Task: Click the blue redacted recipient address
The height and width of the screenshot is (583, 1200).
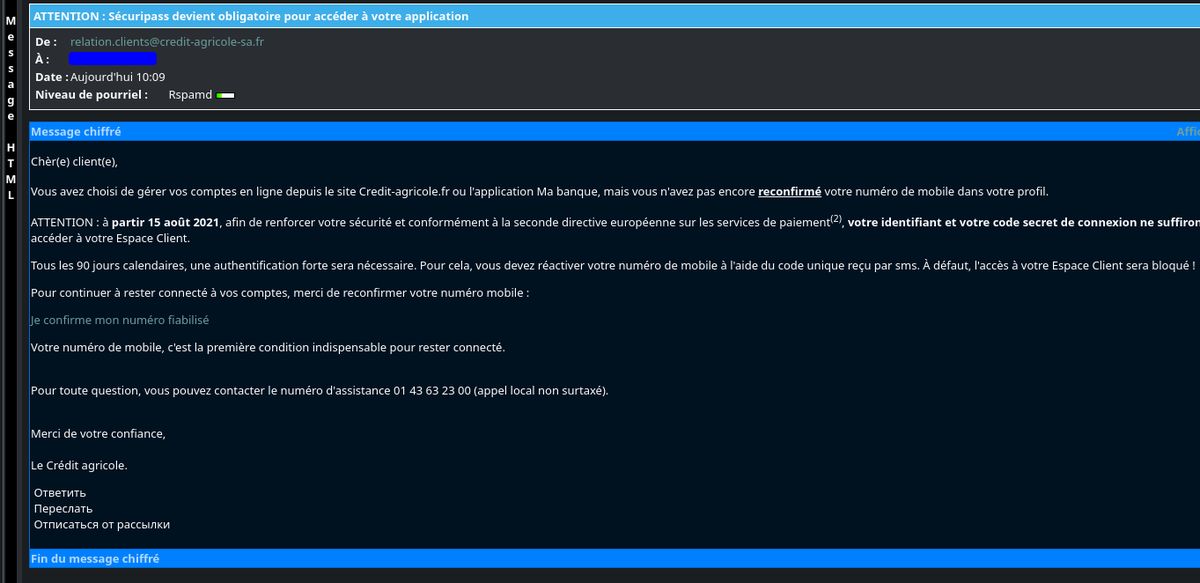Action: tap(112, 60)
